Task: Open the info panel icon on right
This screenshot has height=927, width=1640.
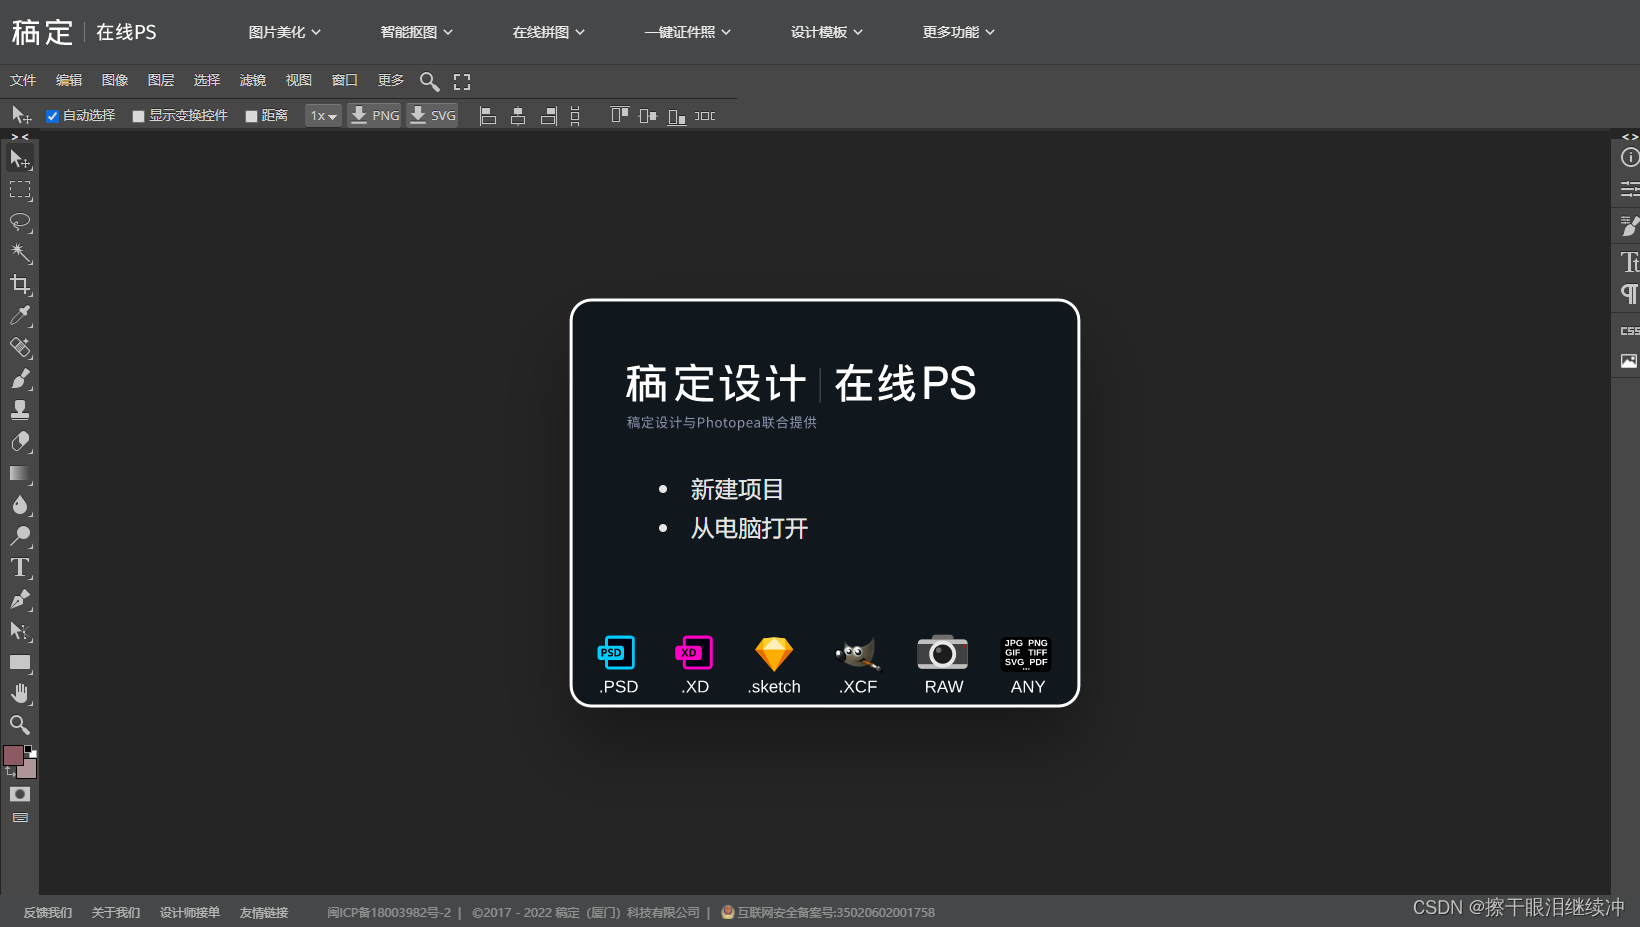Action: pos(1629,157)
